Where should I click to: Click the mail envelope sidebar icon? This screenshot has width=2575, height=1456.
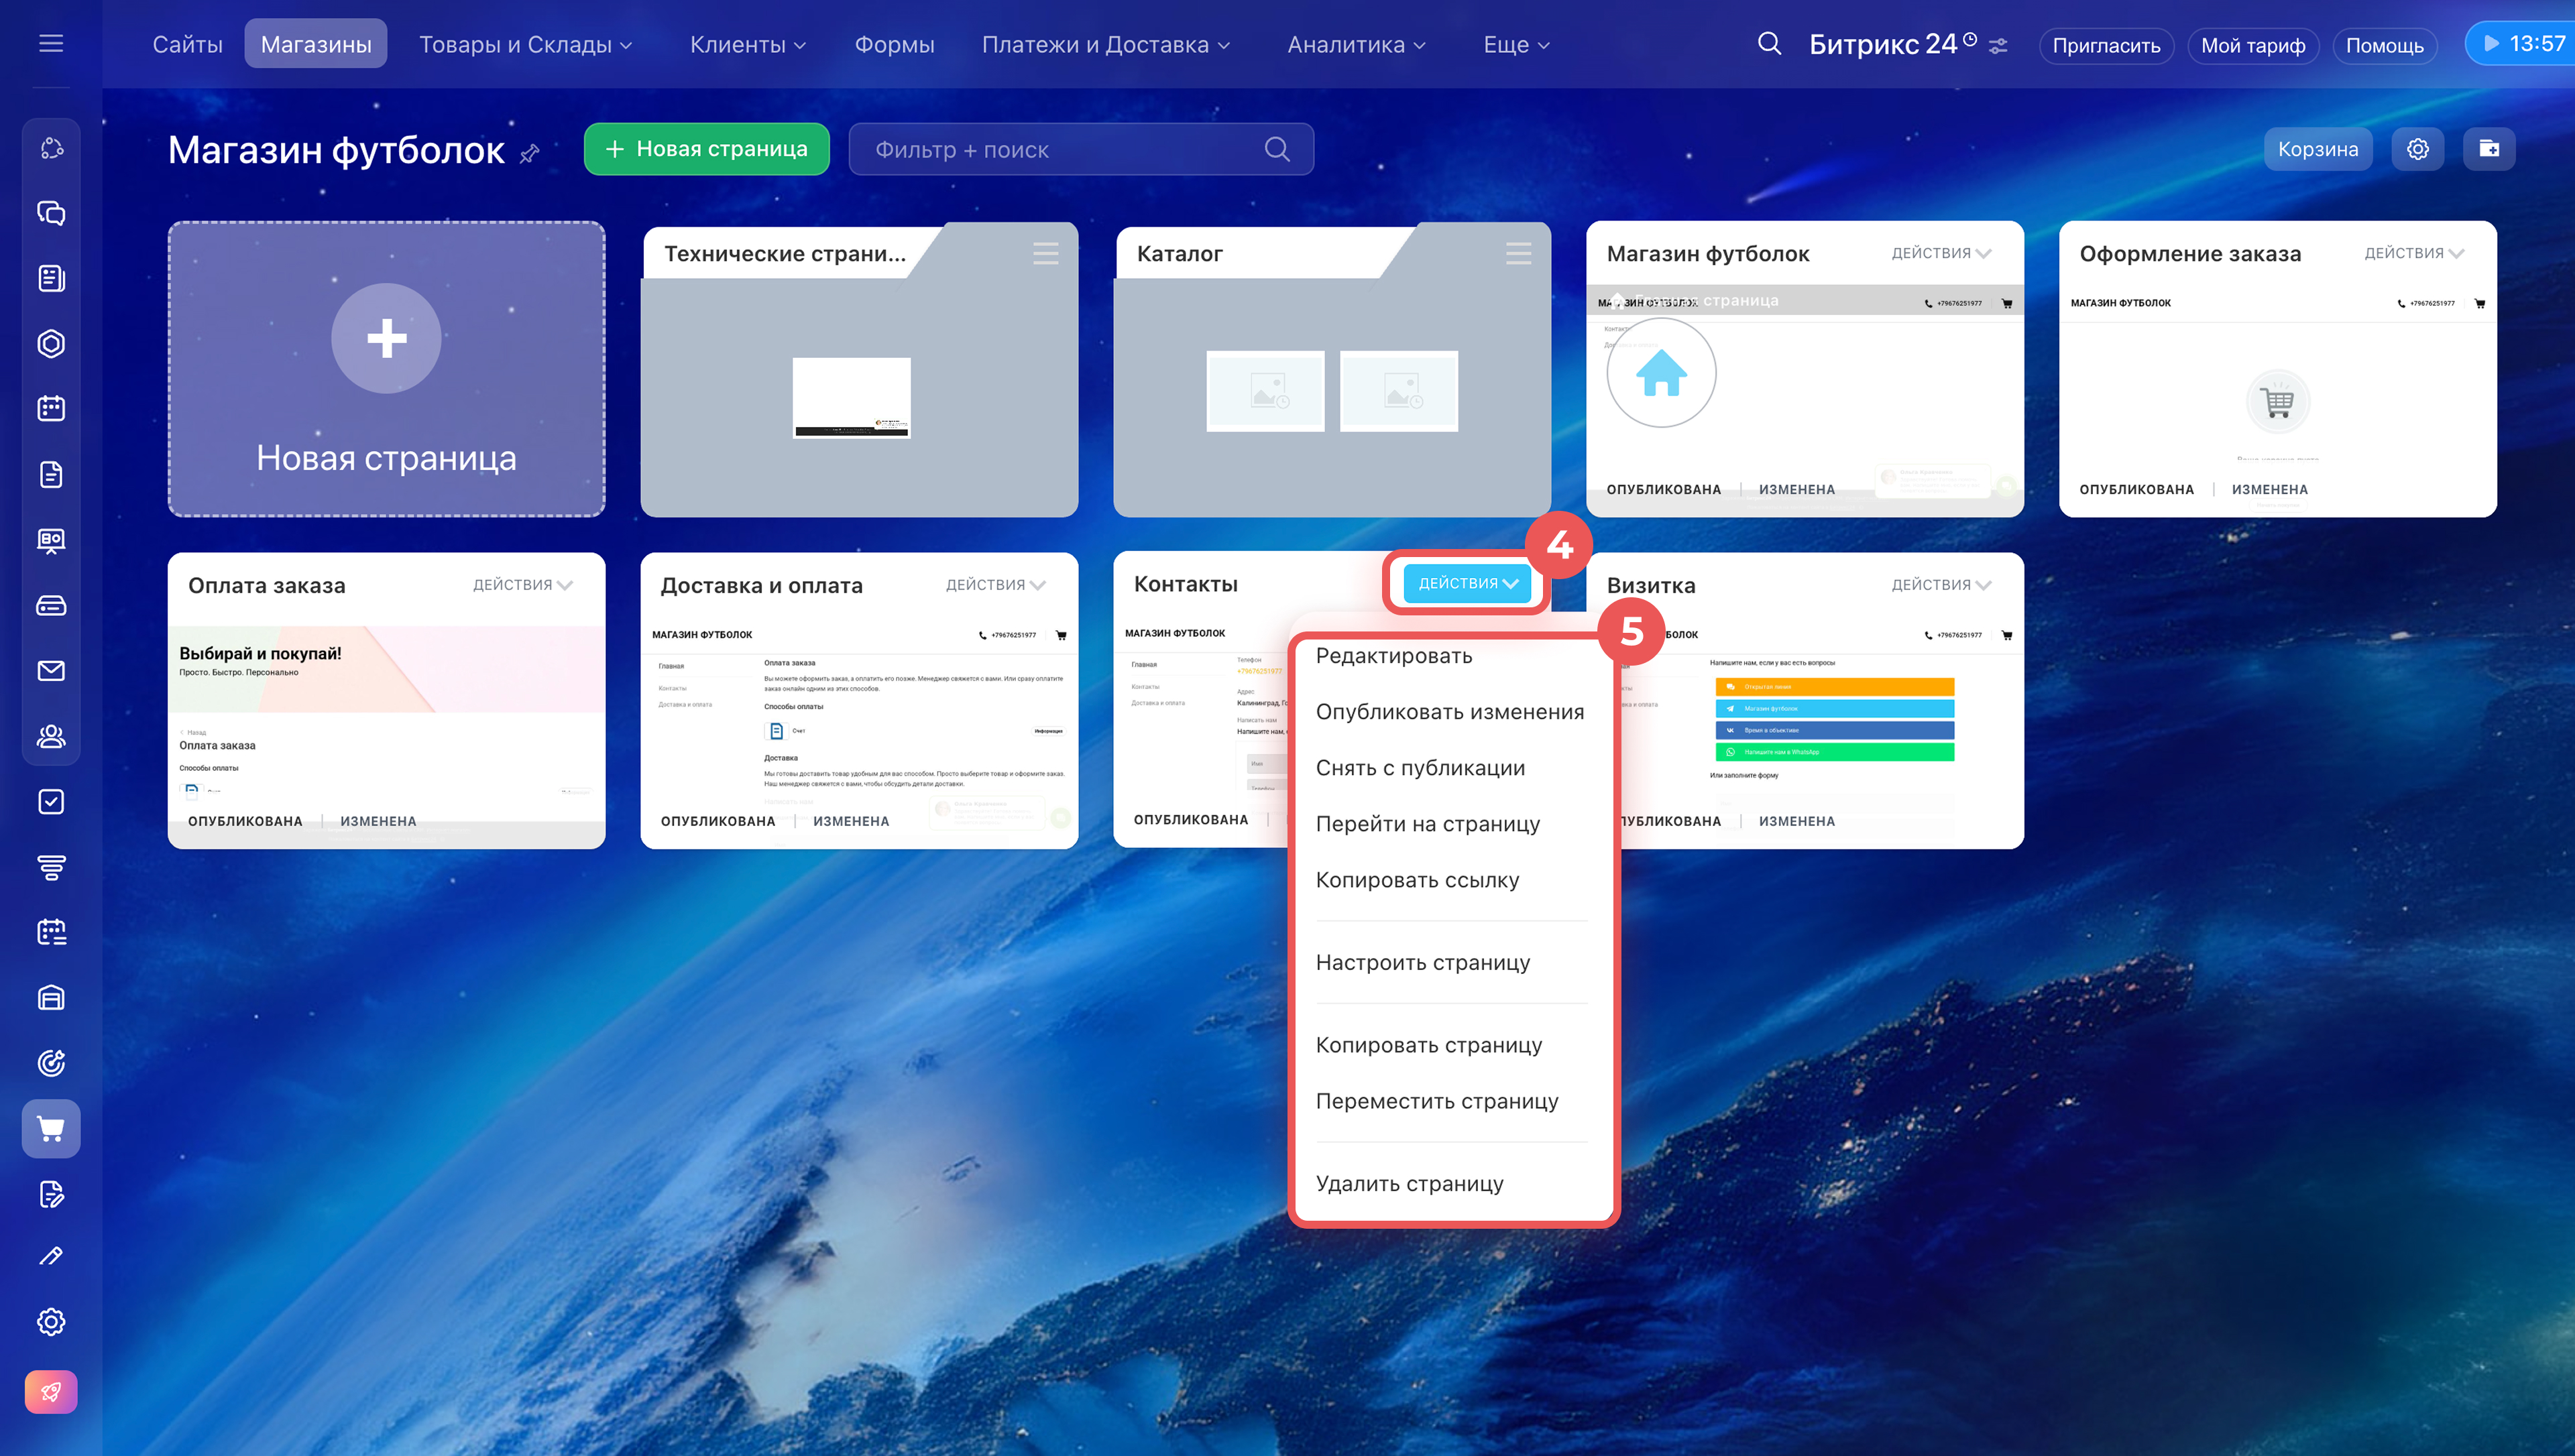[51, 670]
